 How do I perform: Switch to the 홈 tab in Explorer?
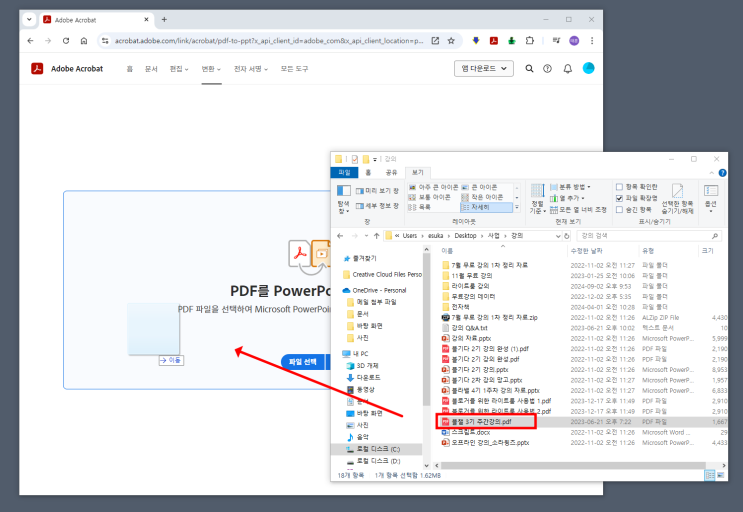pyautogui.click(x=368, y=172)
